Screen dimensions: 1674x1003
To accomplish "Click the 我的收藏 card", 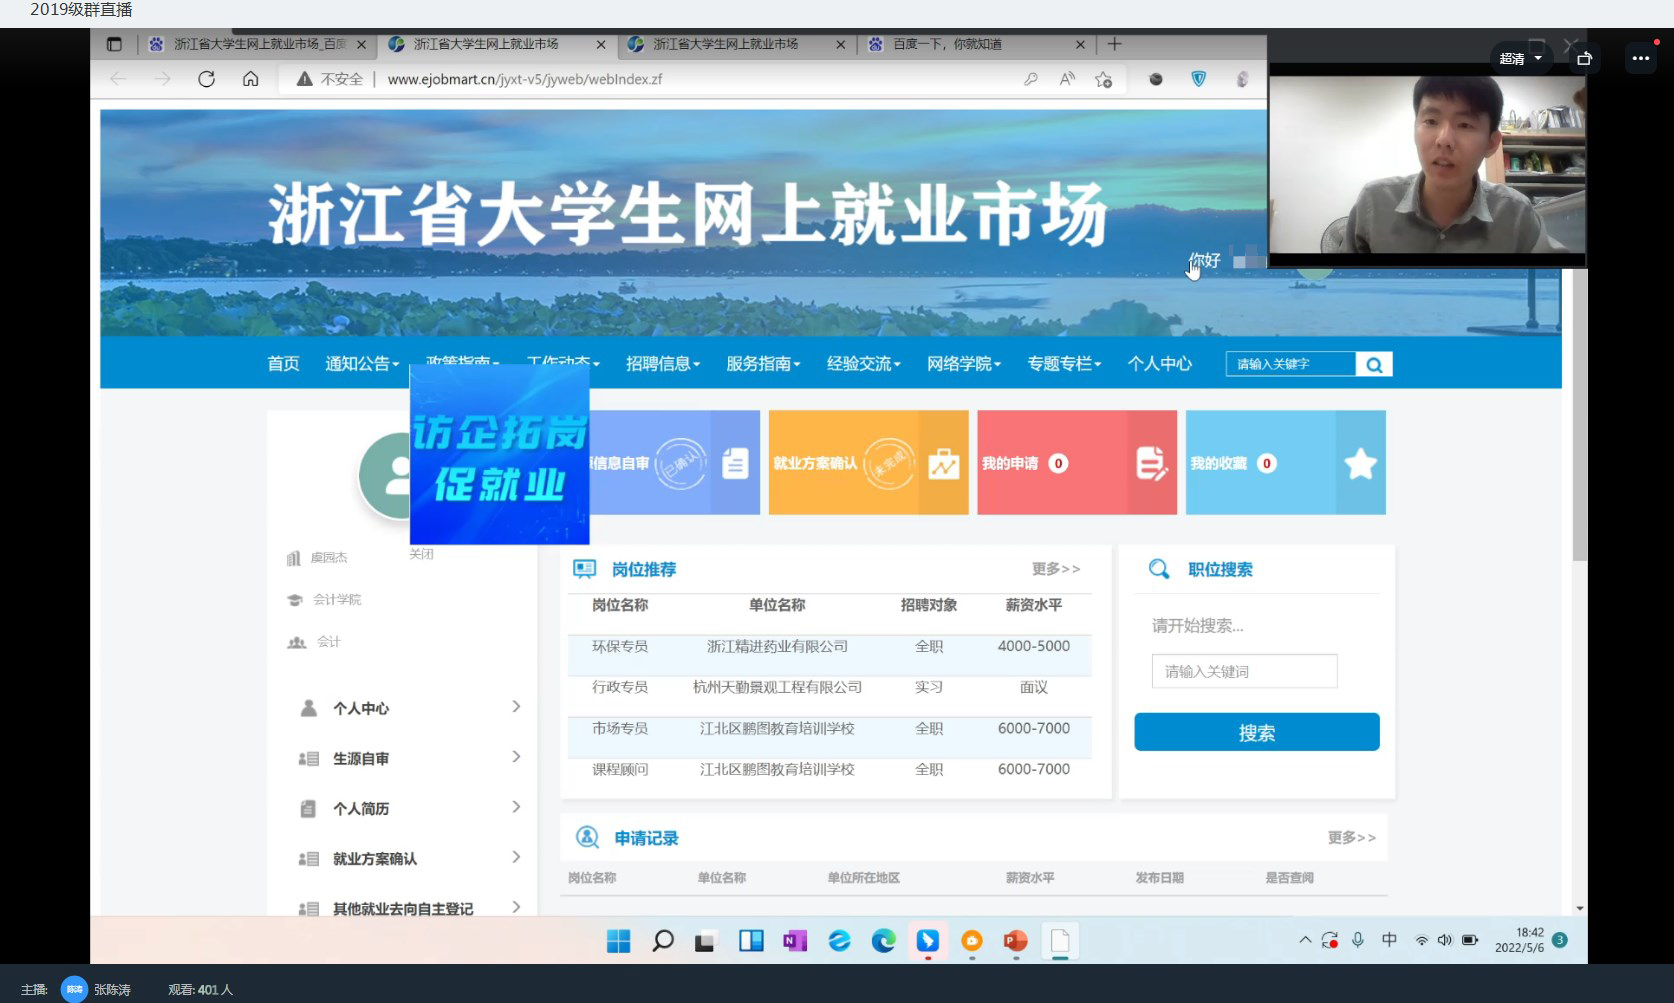I will (x=1286, y=463).
